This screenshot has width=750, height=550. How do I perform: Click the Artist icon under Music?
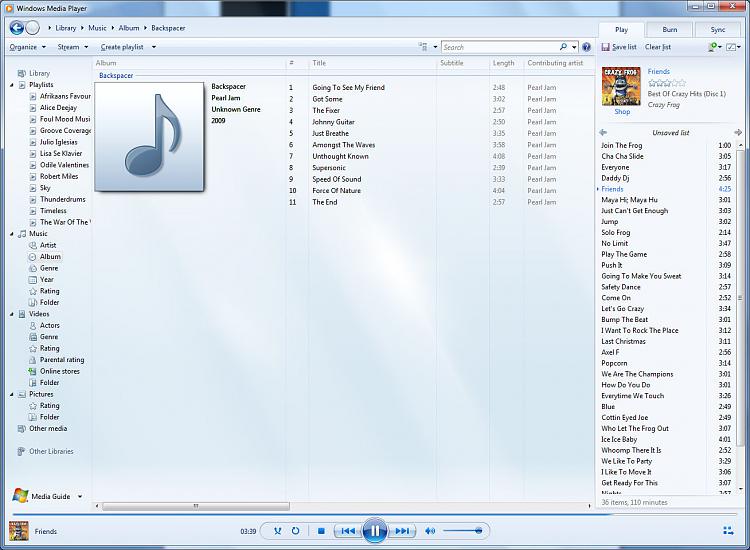[33, 245]
